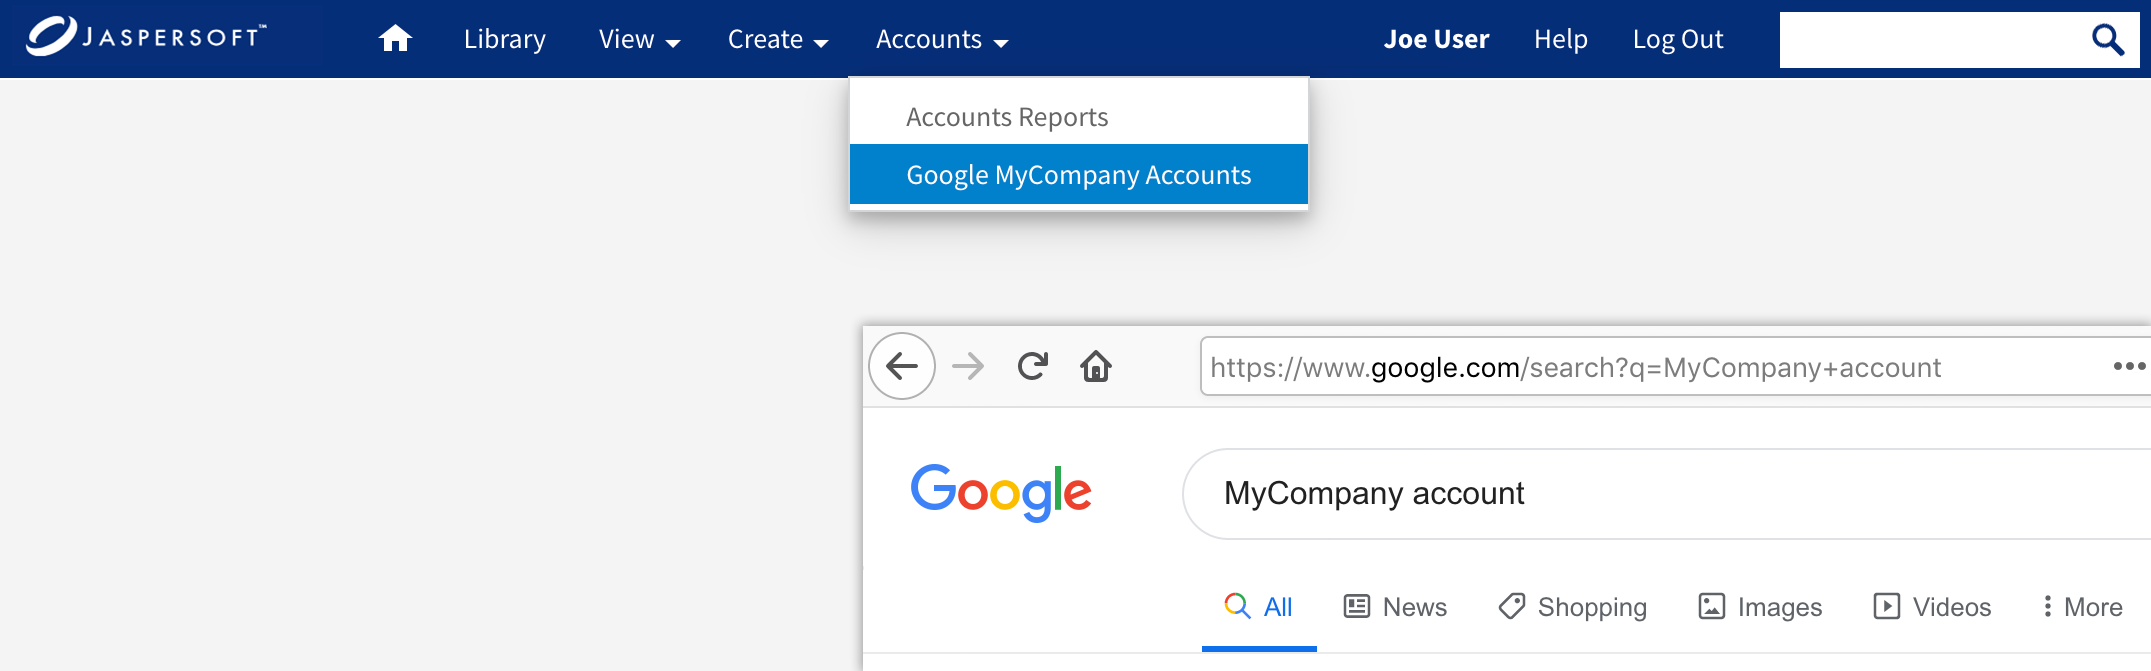
Task: Click the Google logo
Action: tap(1000, 492)
